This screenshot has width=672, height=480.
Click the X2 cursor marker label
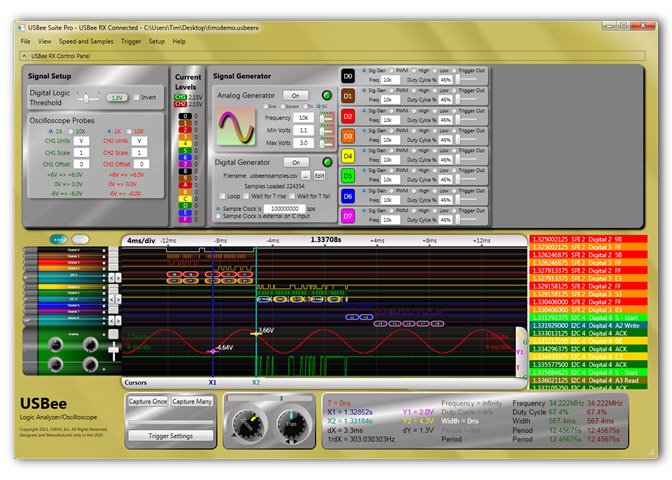click(x=256, y=382)
